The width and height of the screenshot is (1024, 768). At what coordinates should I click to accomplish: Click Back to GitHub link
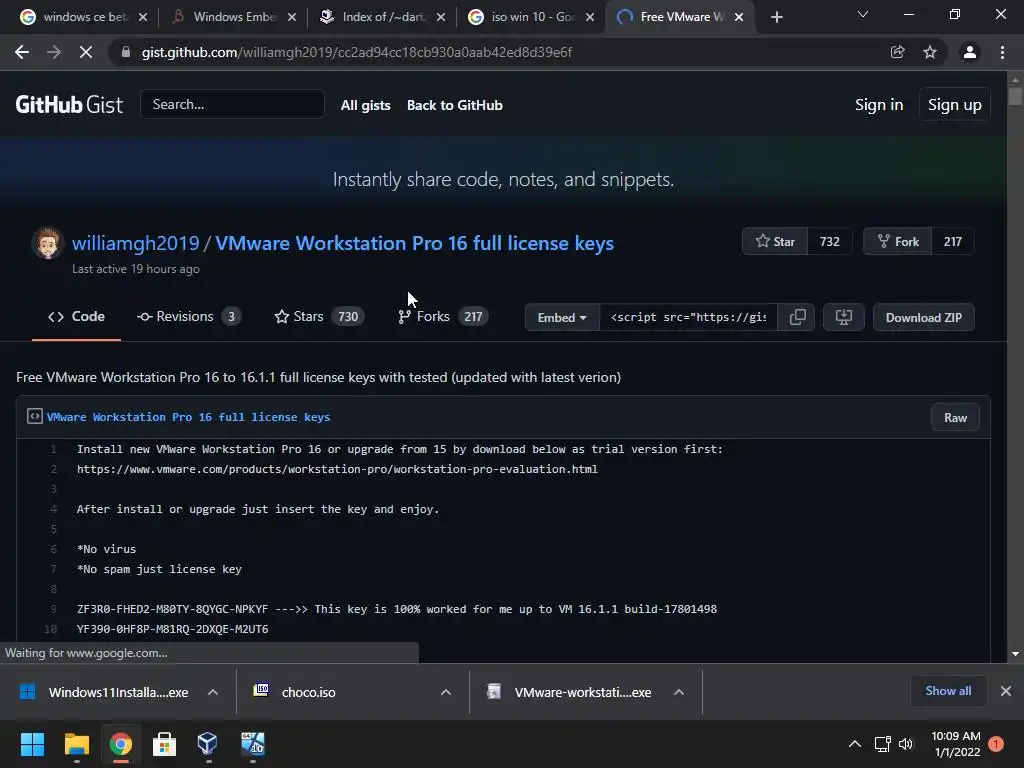point(455,105)
